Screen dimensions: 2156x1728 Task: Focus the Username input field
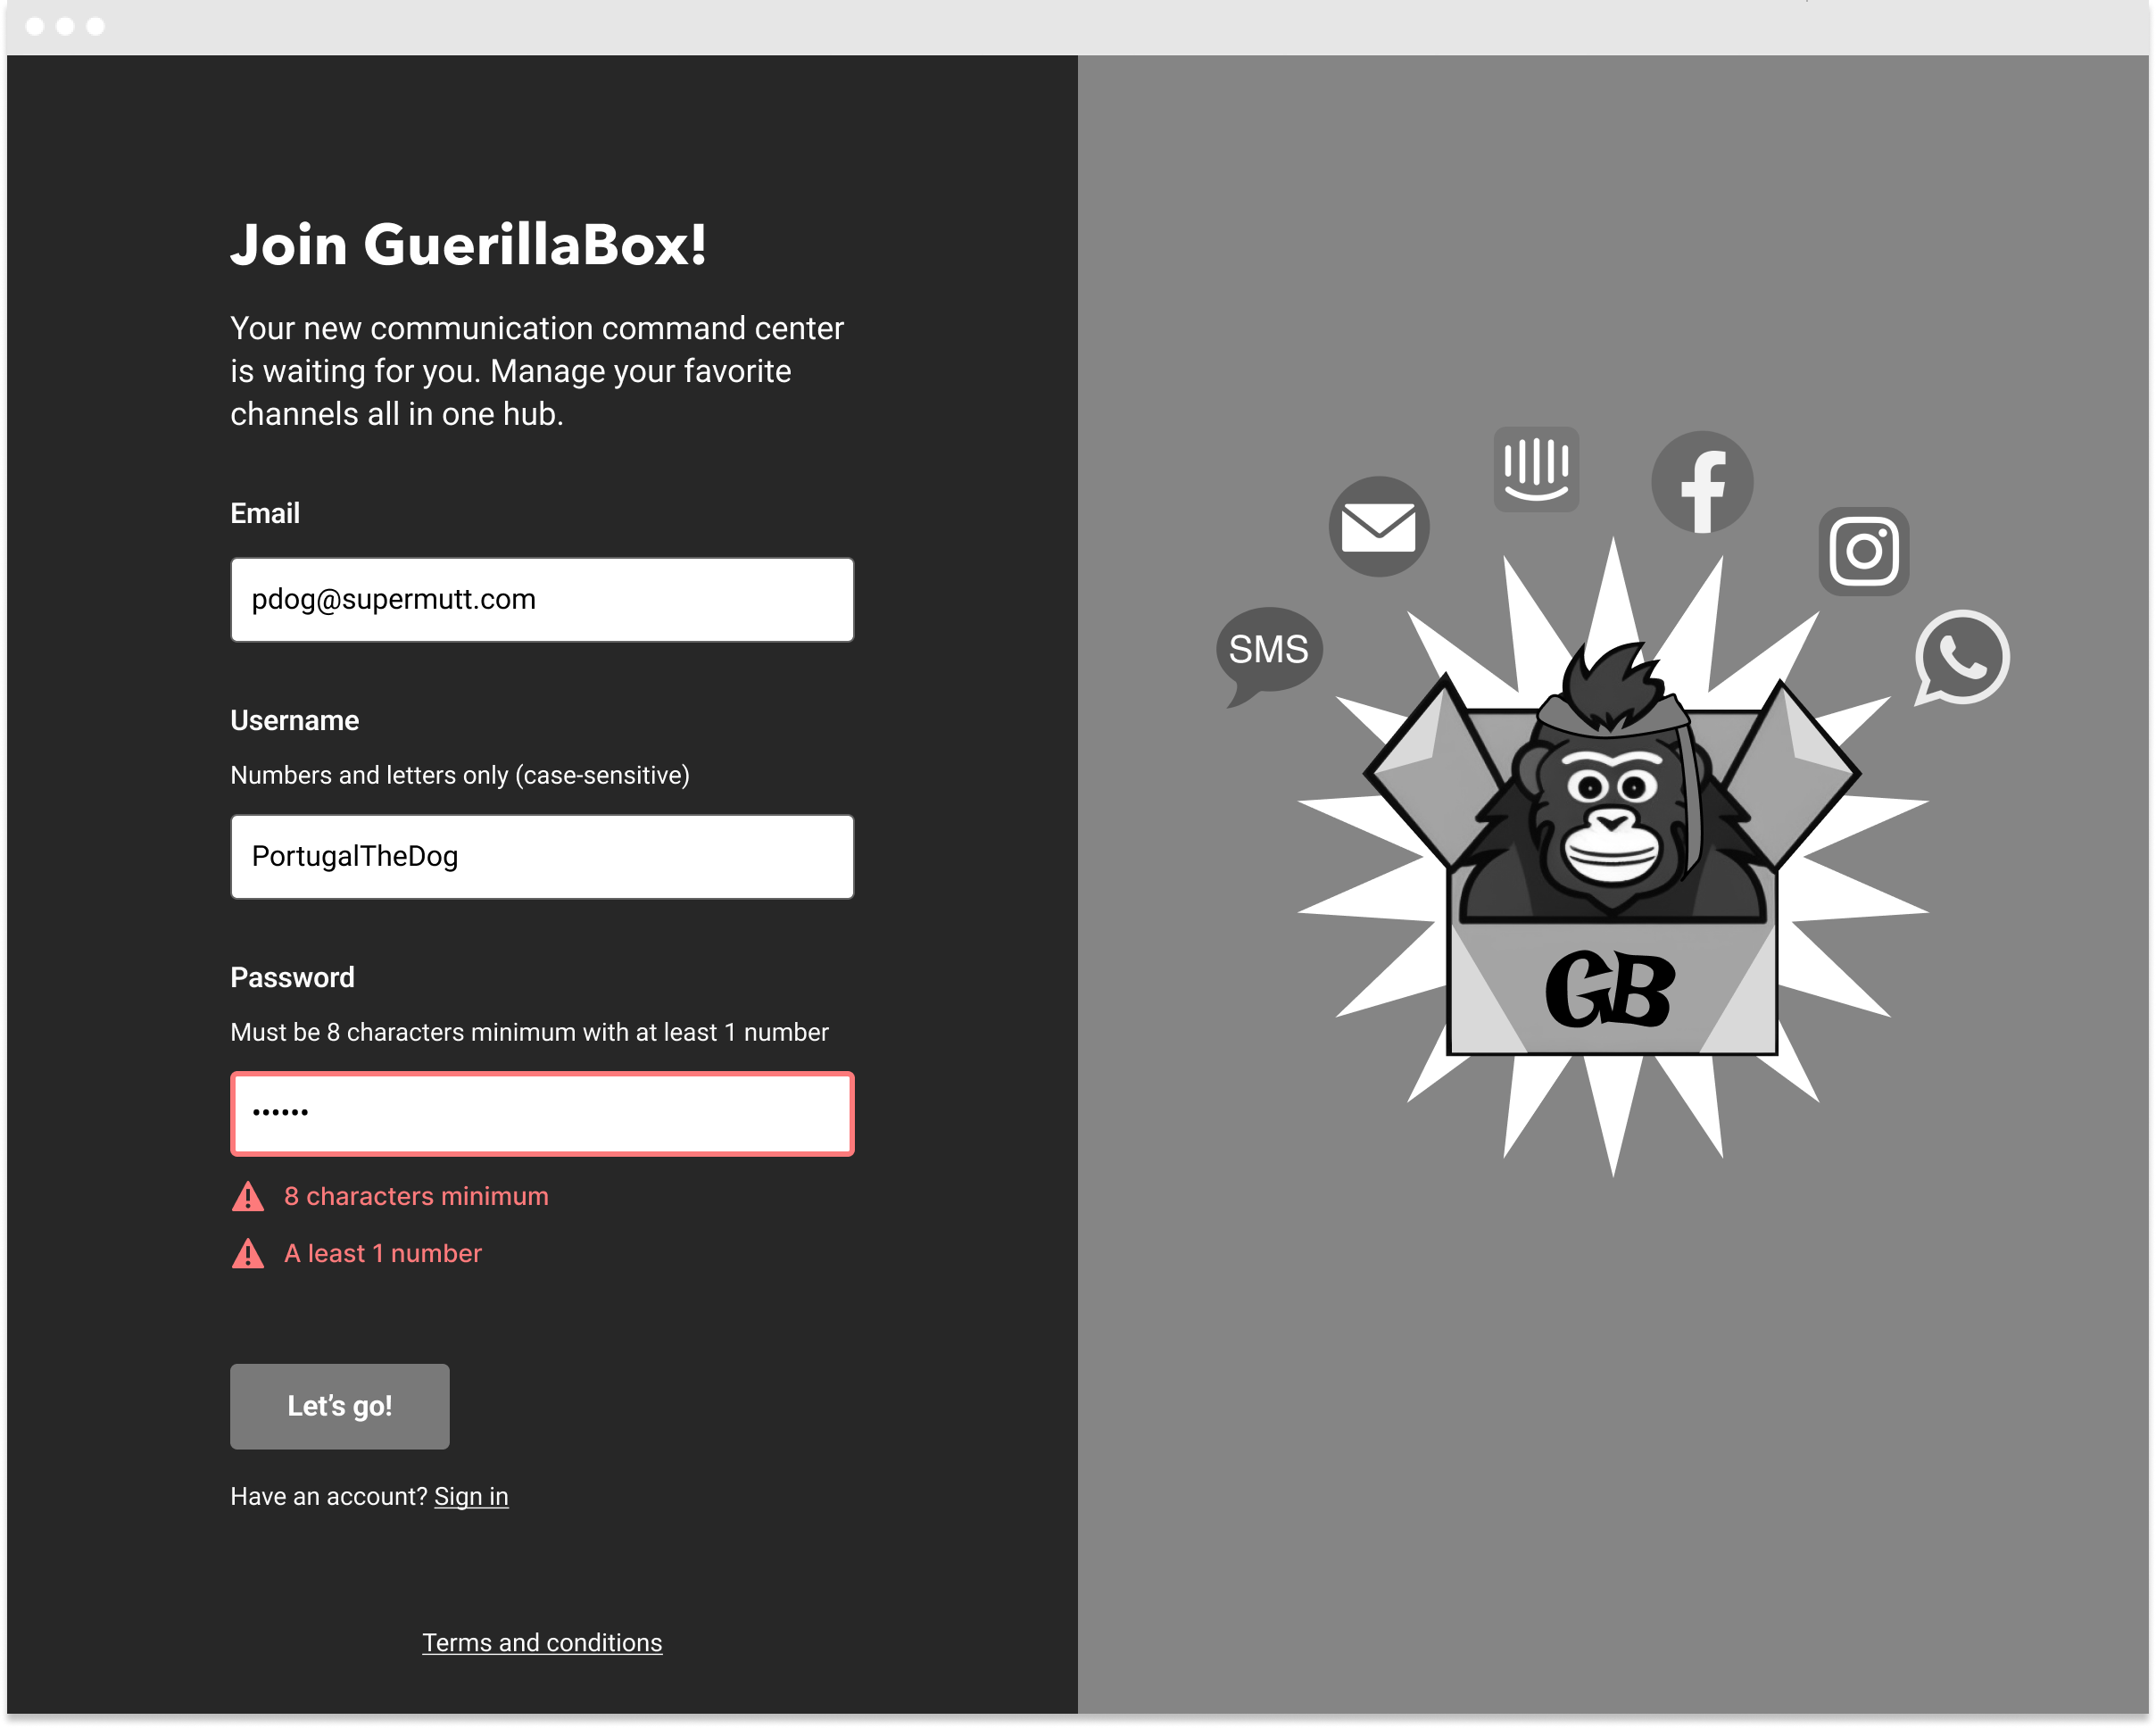click(x=542, y=857)
